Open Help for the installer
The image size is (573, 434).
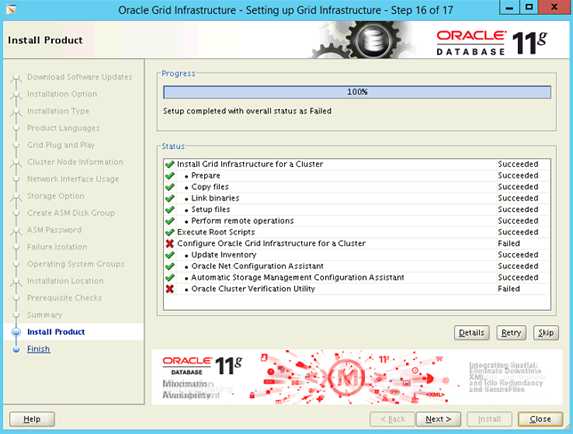pyautogui.click(x=32, y=419)
